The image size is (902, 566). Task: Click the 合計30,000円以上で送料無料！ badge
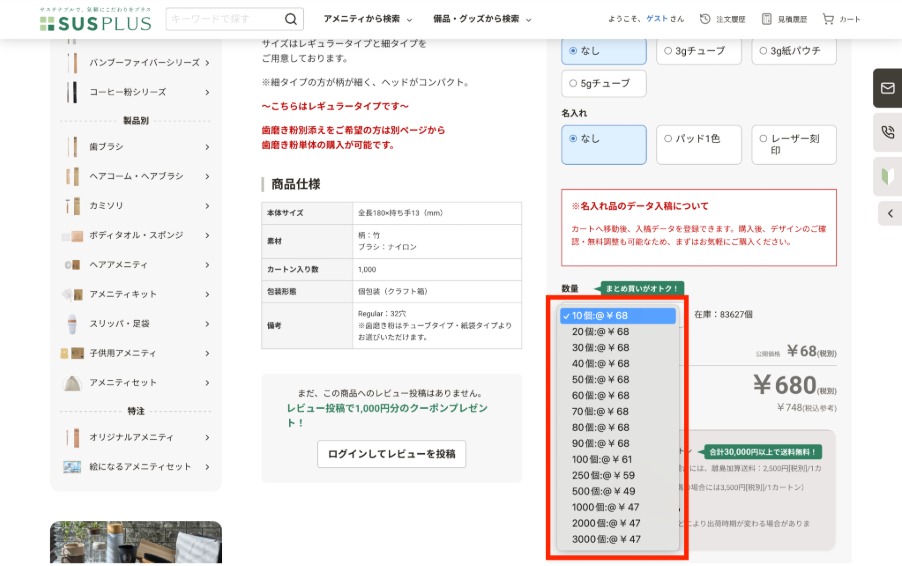pyautogui.click(x=760, y=452)
